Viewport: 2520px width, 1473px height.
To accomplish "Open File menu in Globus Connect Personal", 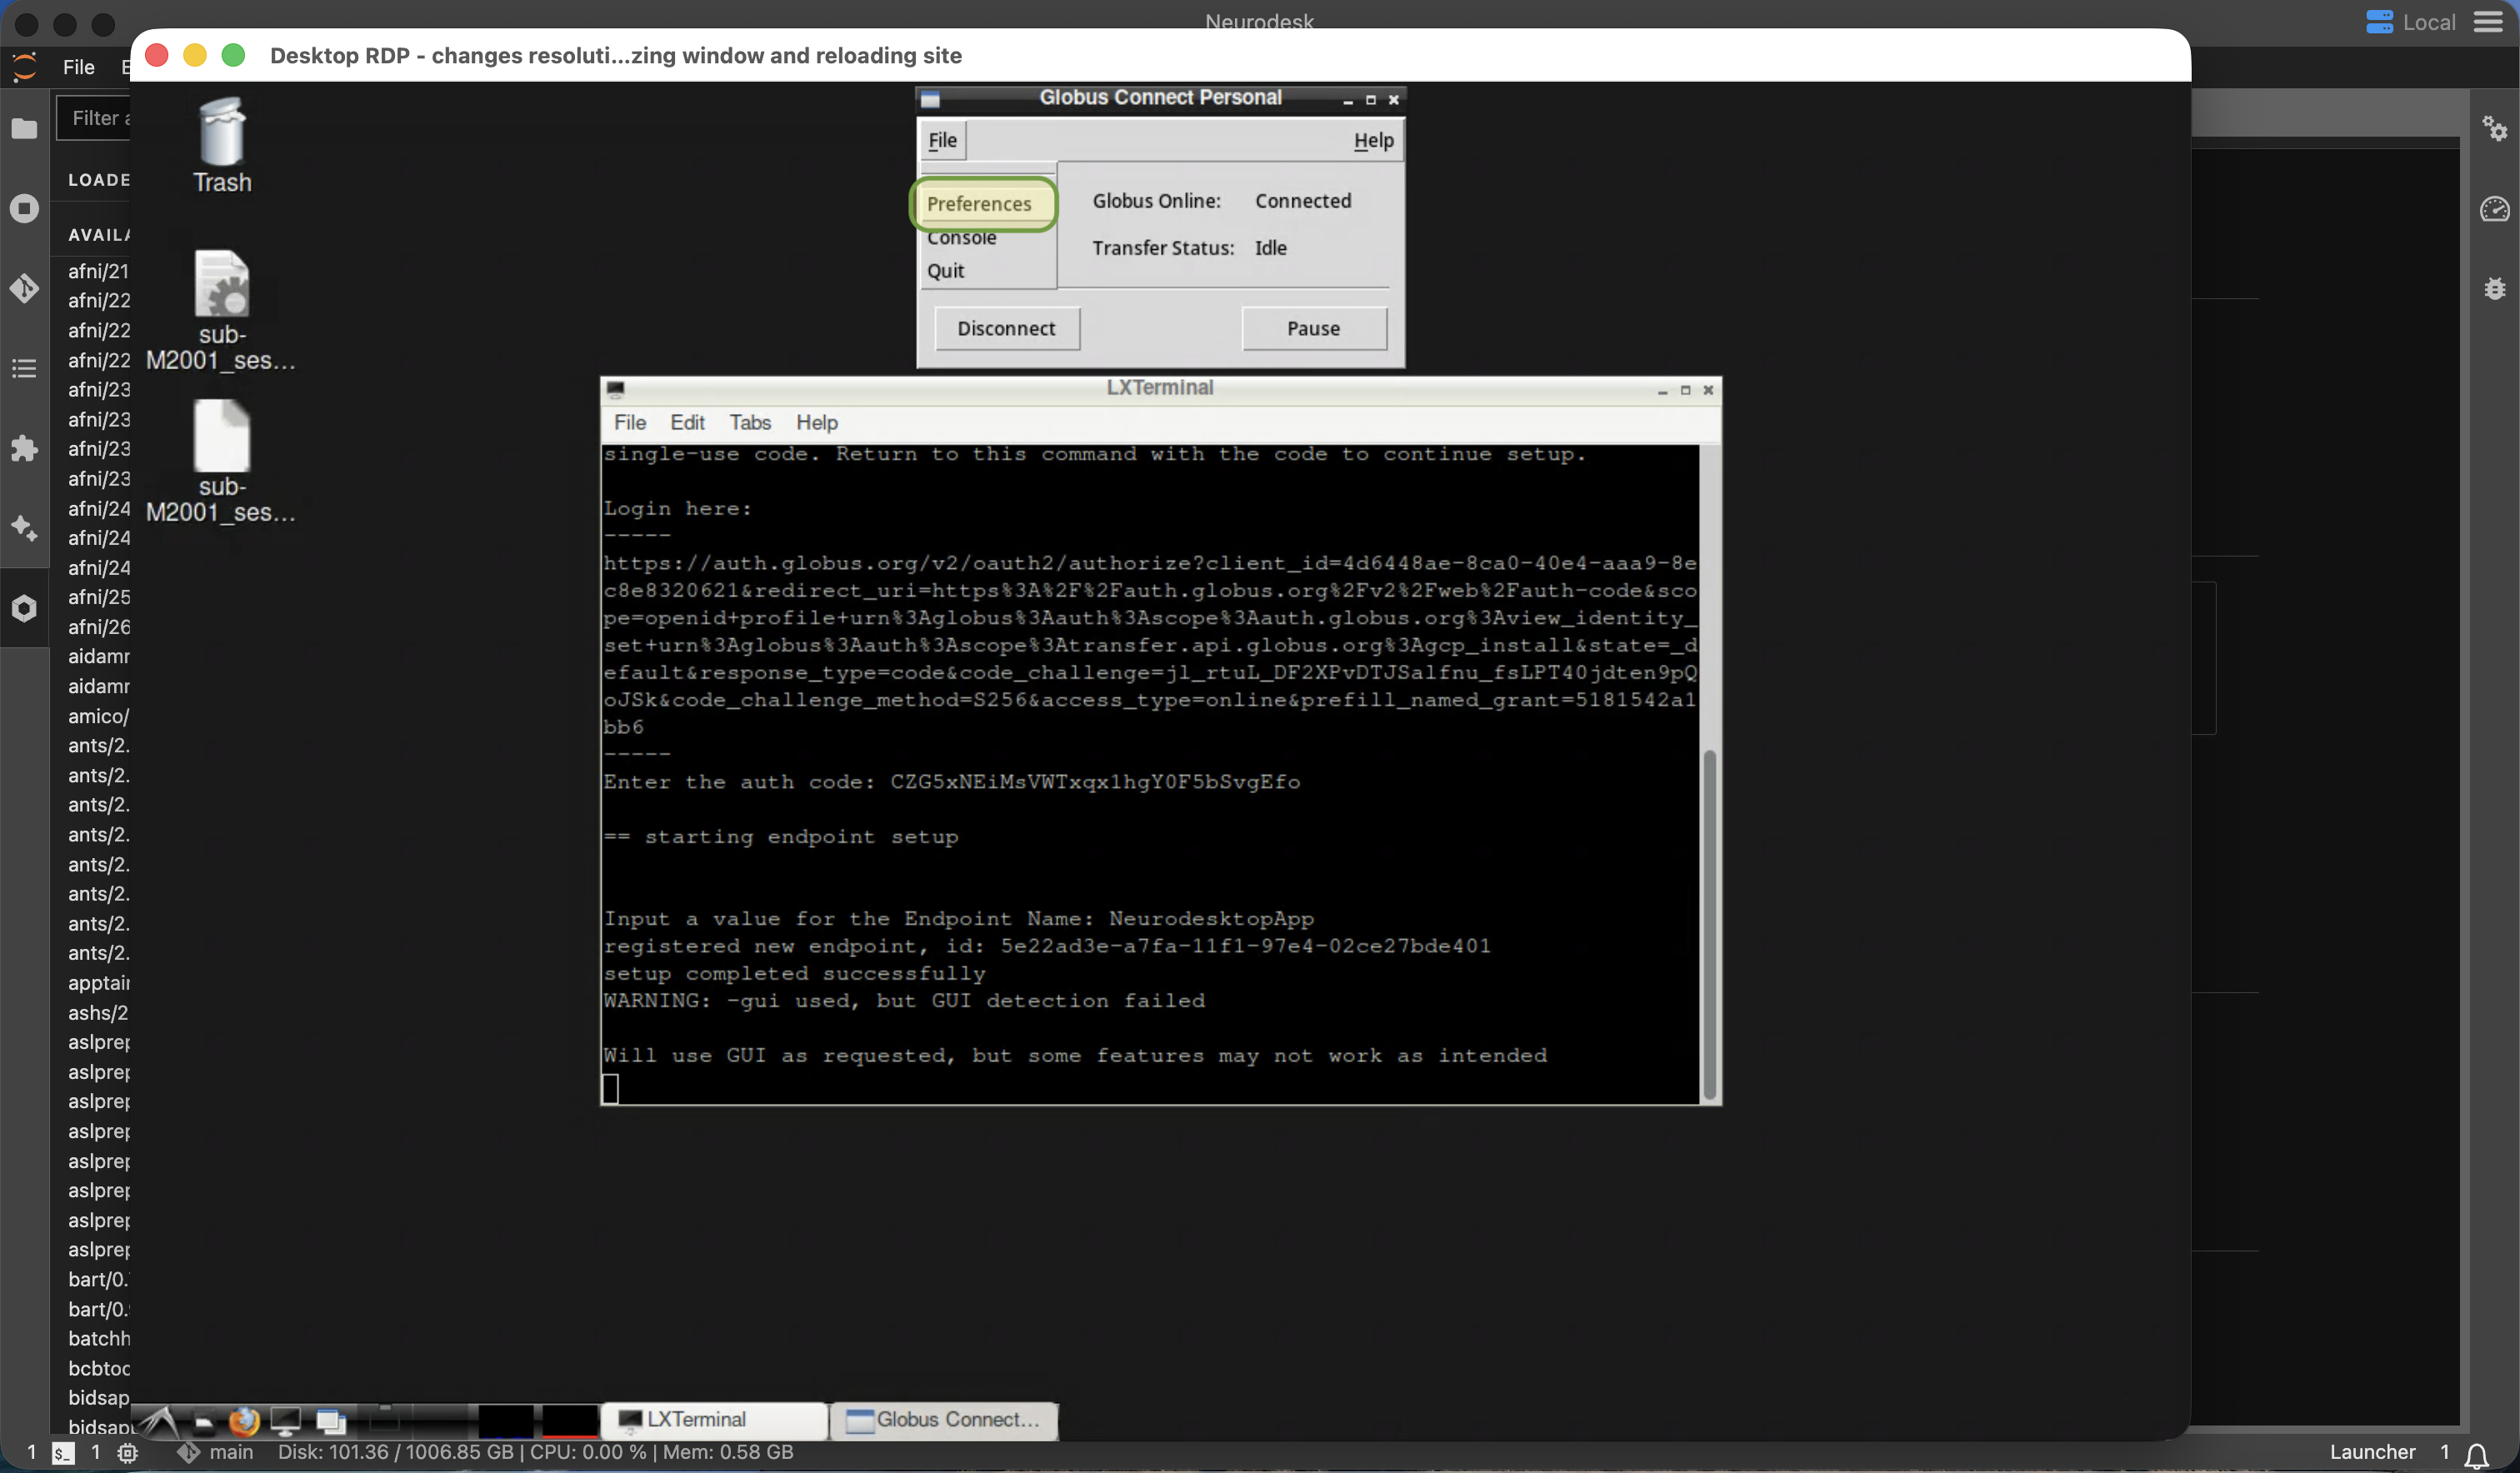I will (942, 140).
